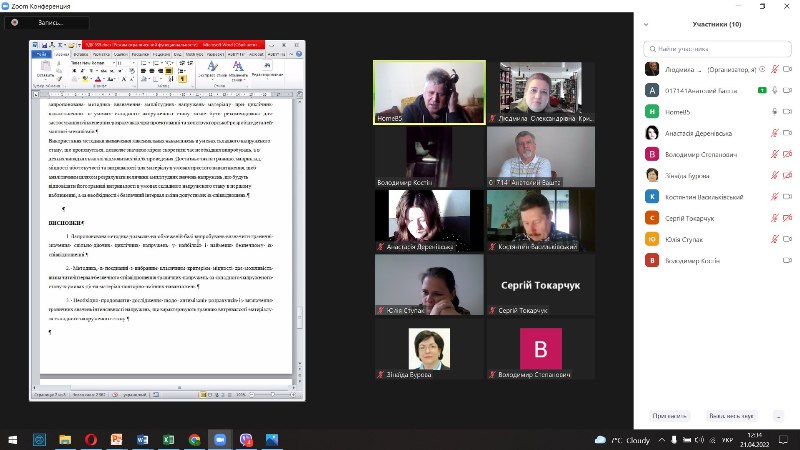800x450 pixels.
Task: Open File Explorer from the taskbar
Action: click(65, 439)
